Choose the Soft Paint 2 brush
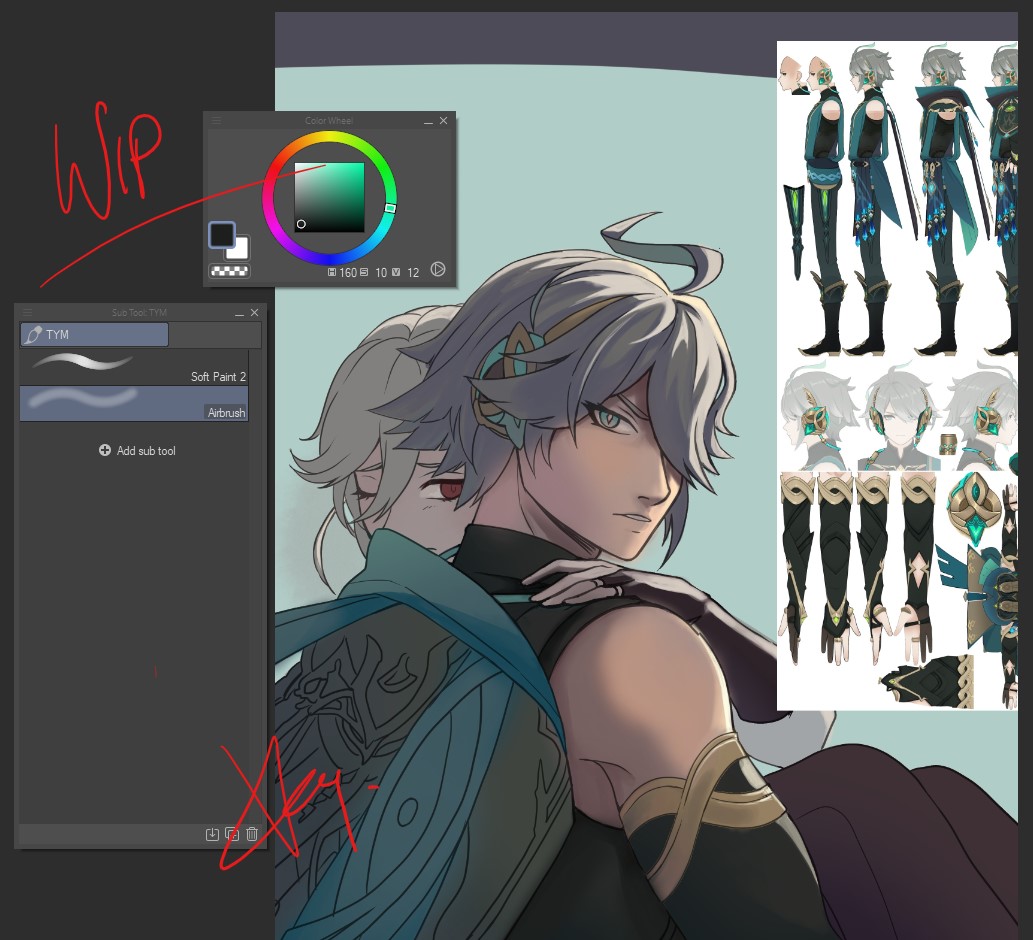The width and height of the screenshot is (1033, 940). (x=134, y=368)
